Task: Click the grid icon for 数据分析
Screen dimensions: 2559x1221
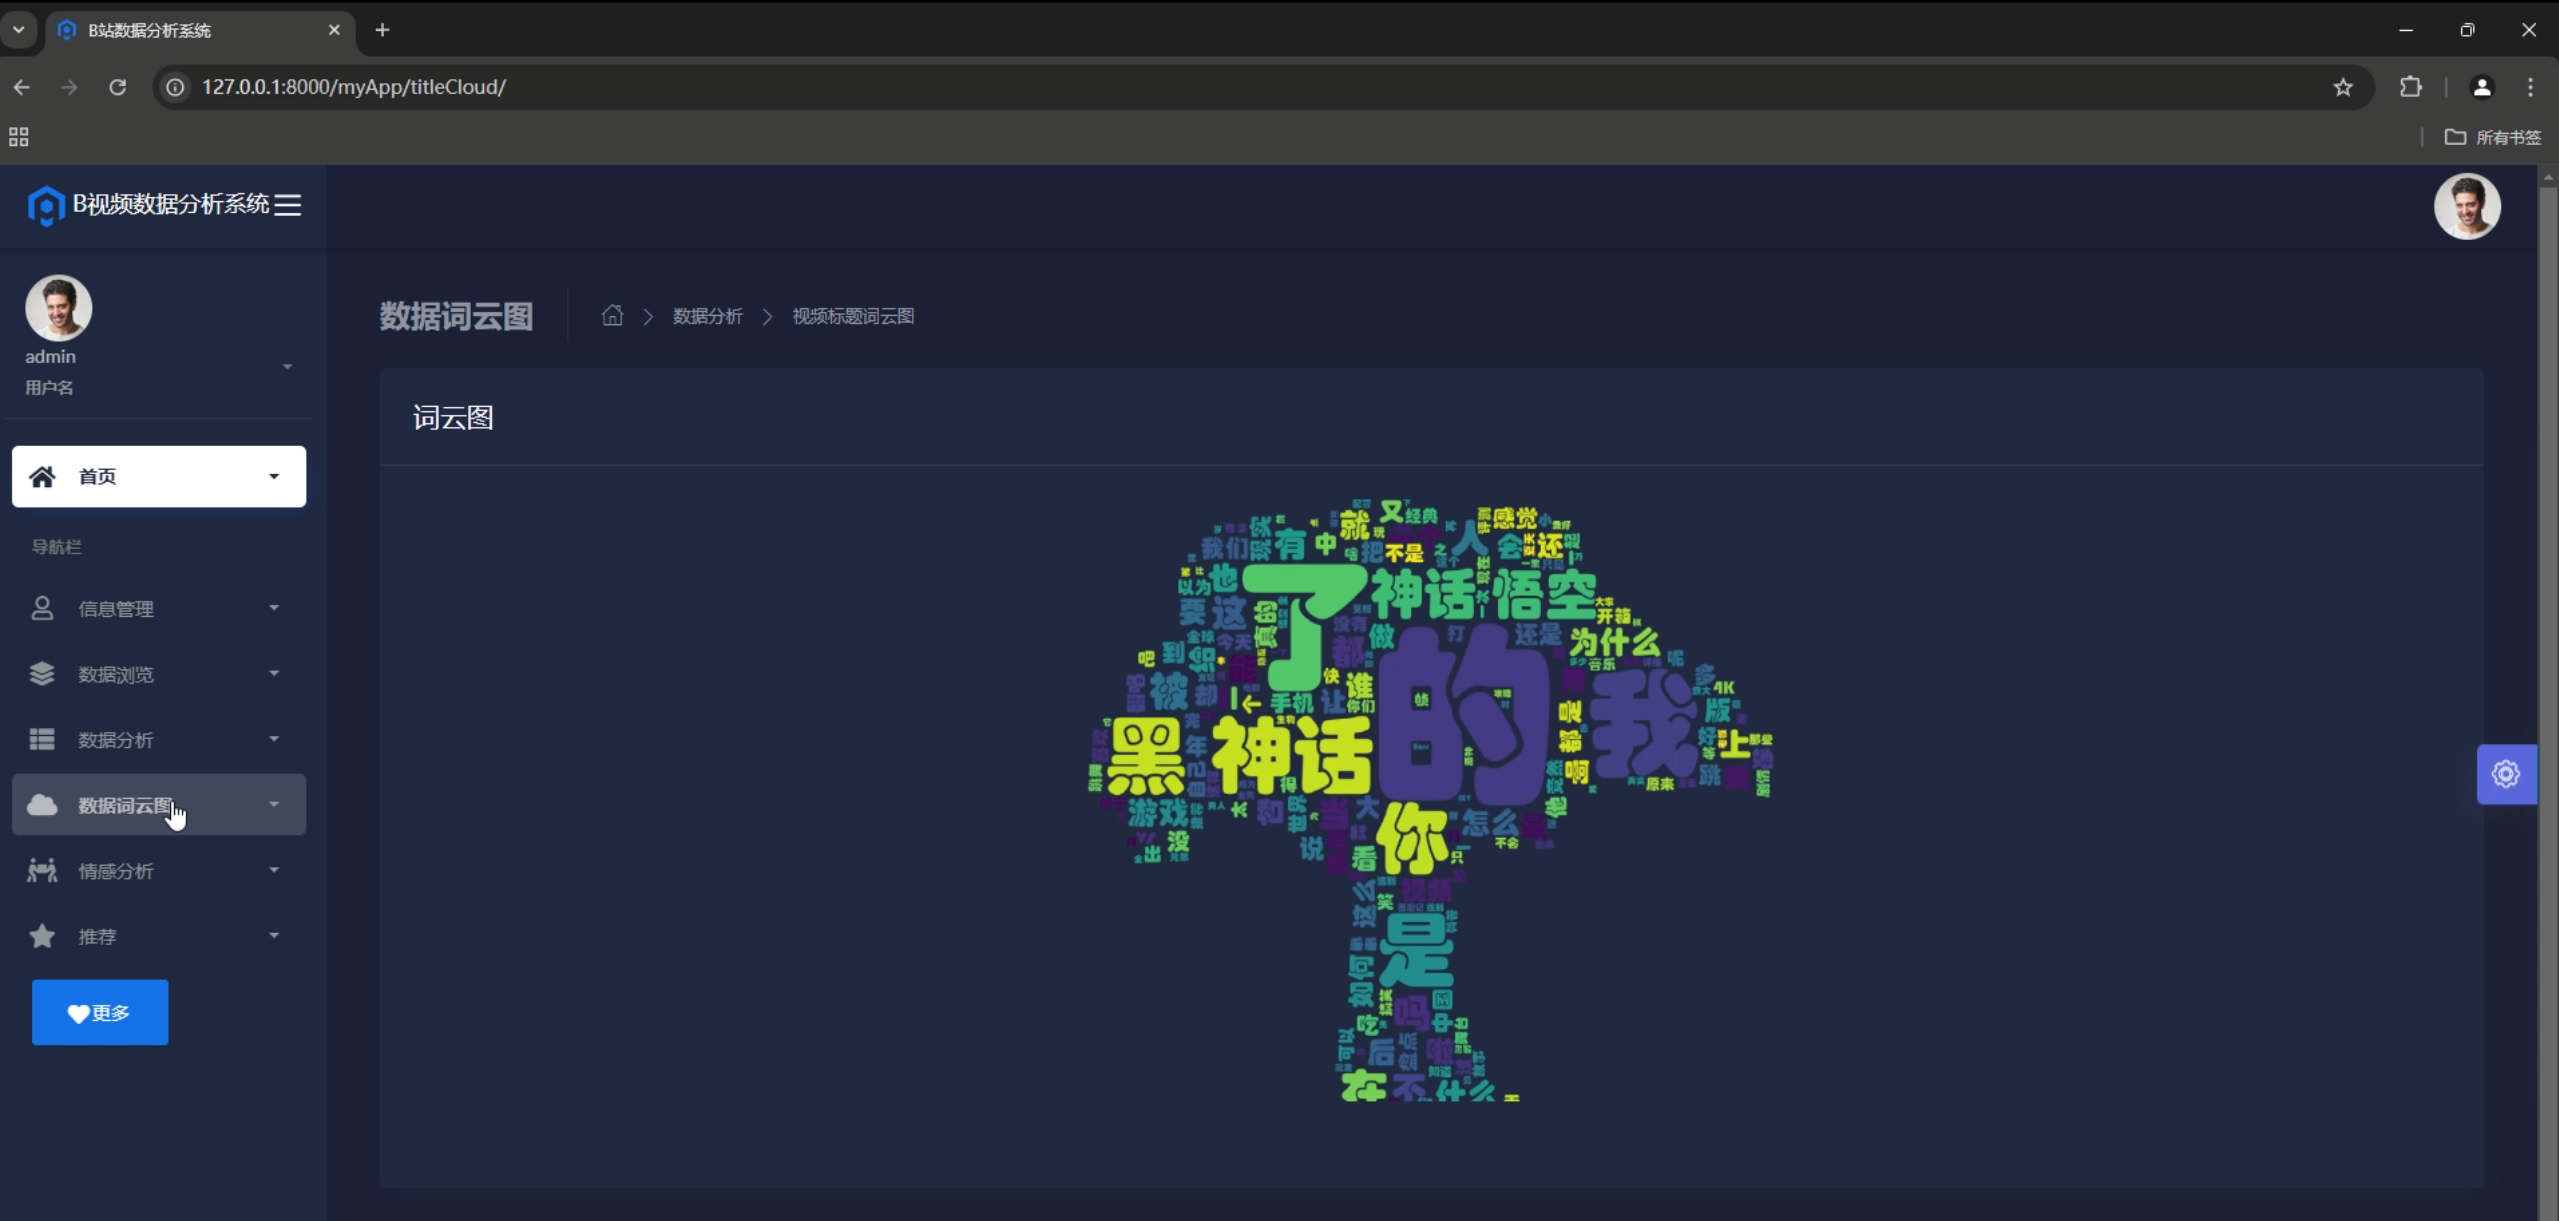Action: pyautogui.click(x=42, y=740)
